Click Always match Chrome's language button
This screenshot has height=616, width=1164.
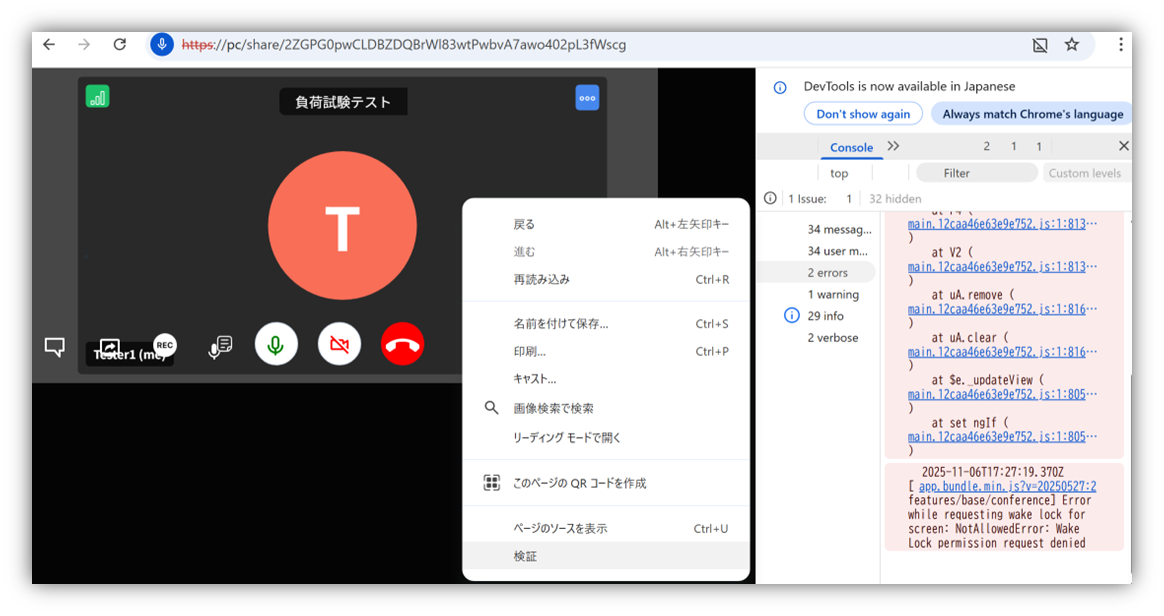pyautogui.click(x=1032, y=114)
